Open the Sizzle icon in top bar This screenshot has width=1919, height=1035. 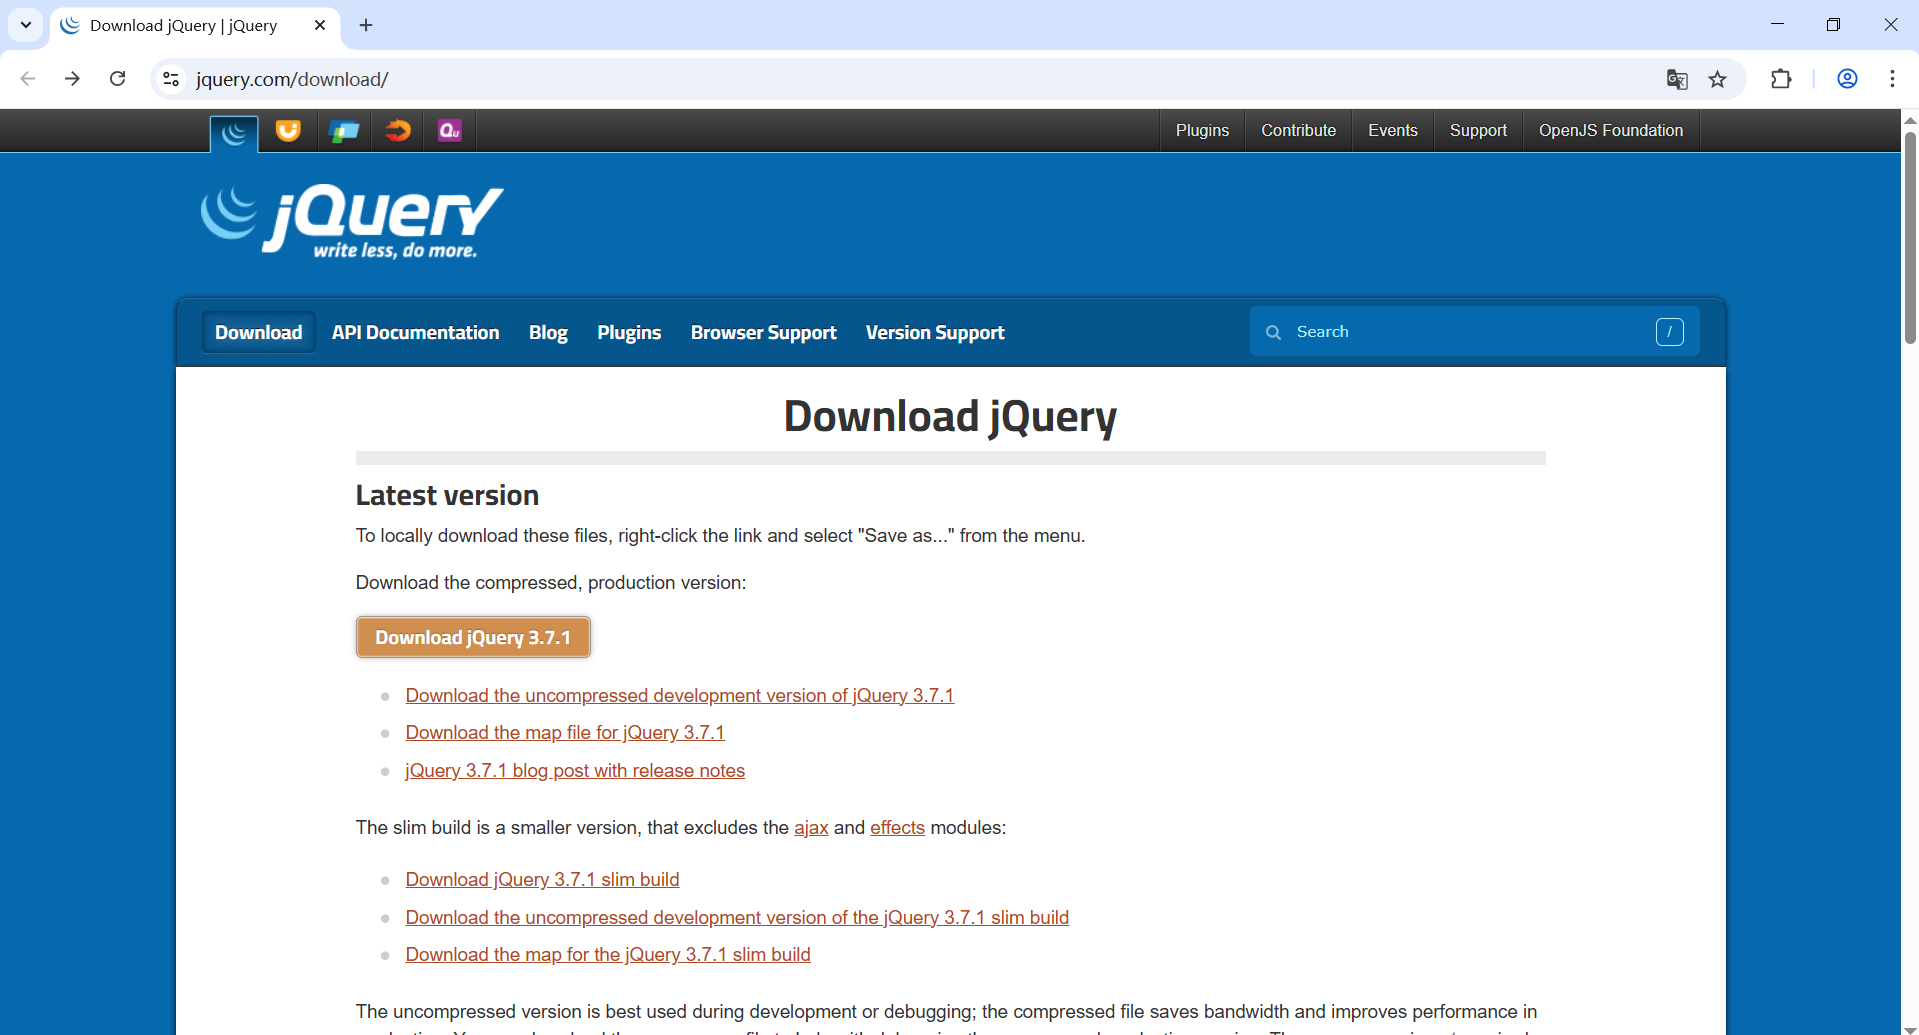(398, 131)
